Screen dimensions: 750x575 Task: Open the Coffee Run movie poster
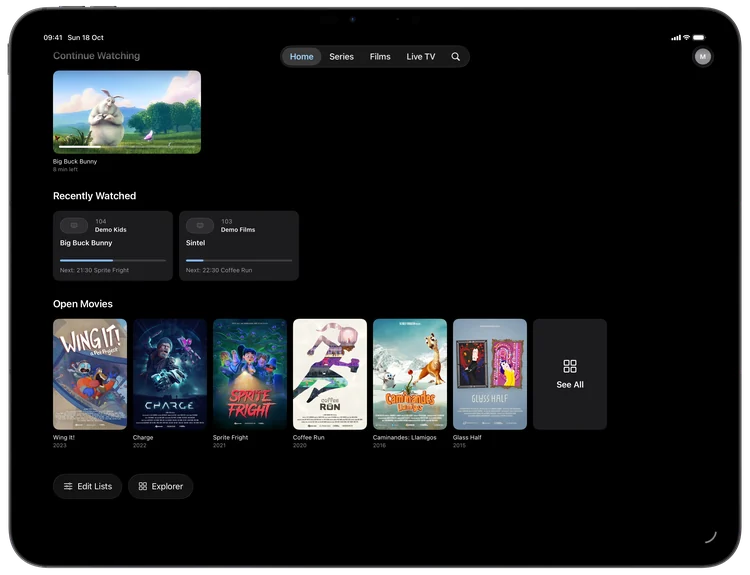330,374
